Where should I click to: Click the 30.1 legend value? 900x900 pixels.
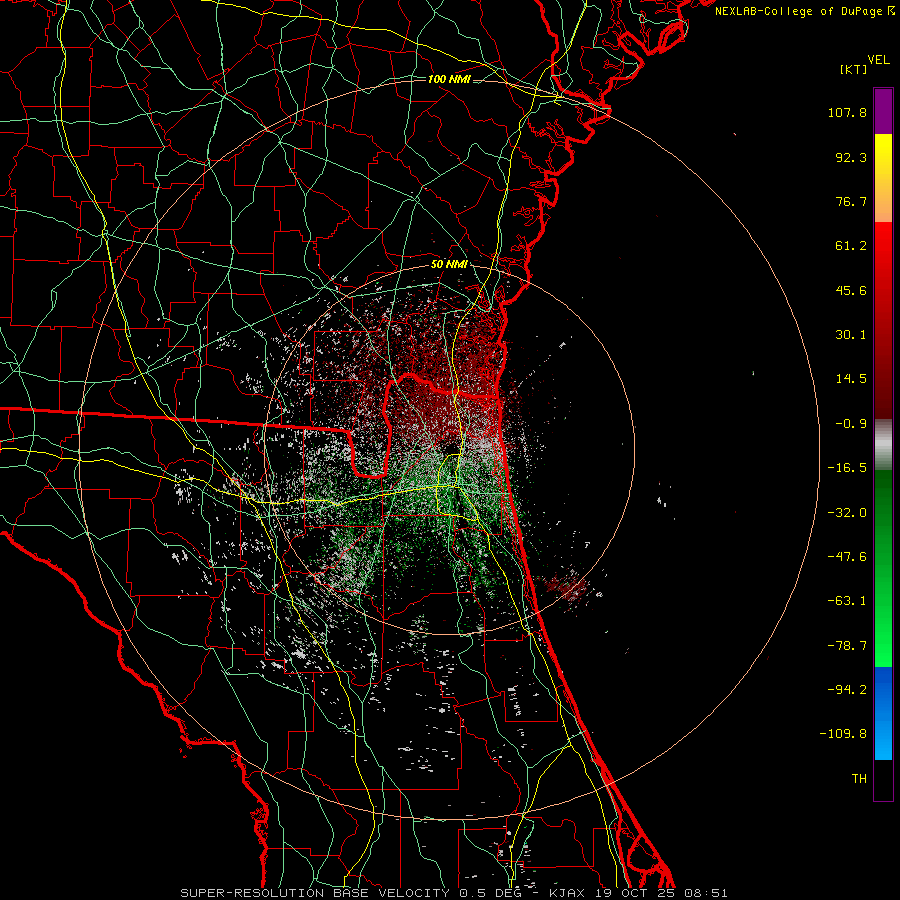pos(851,335)
